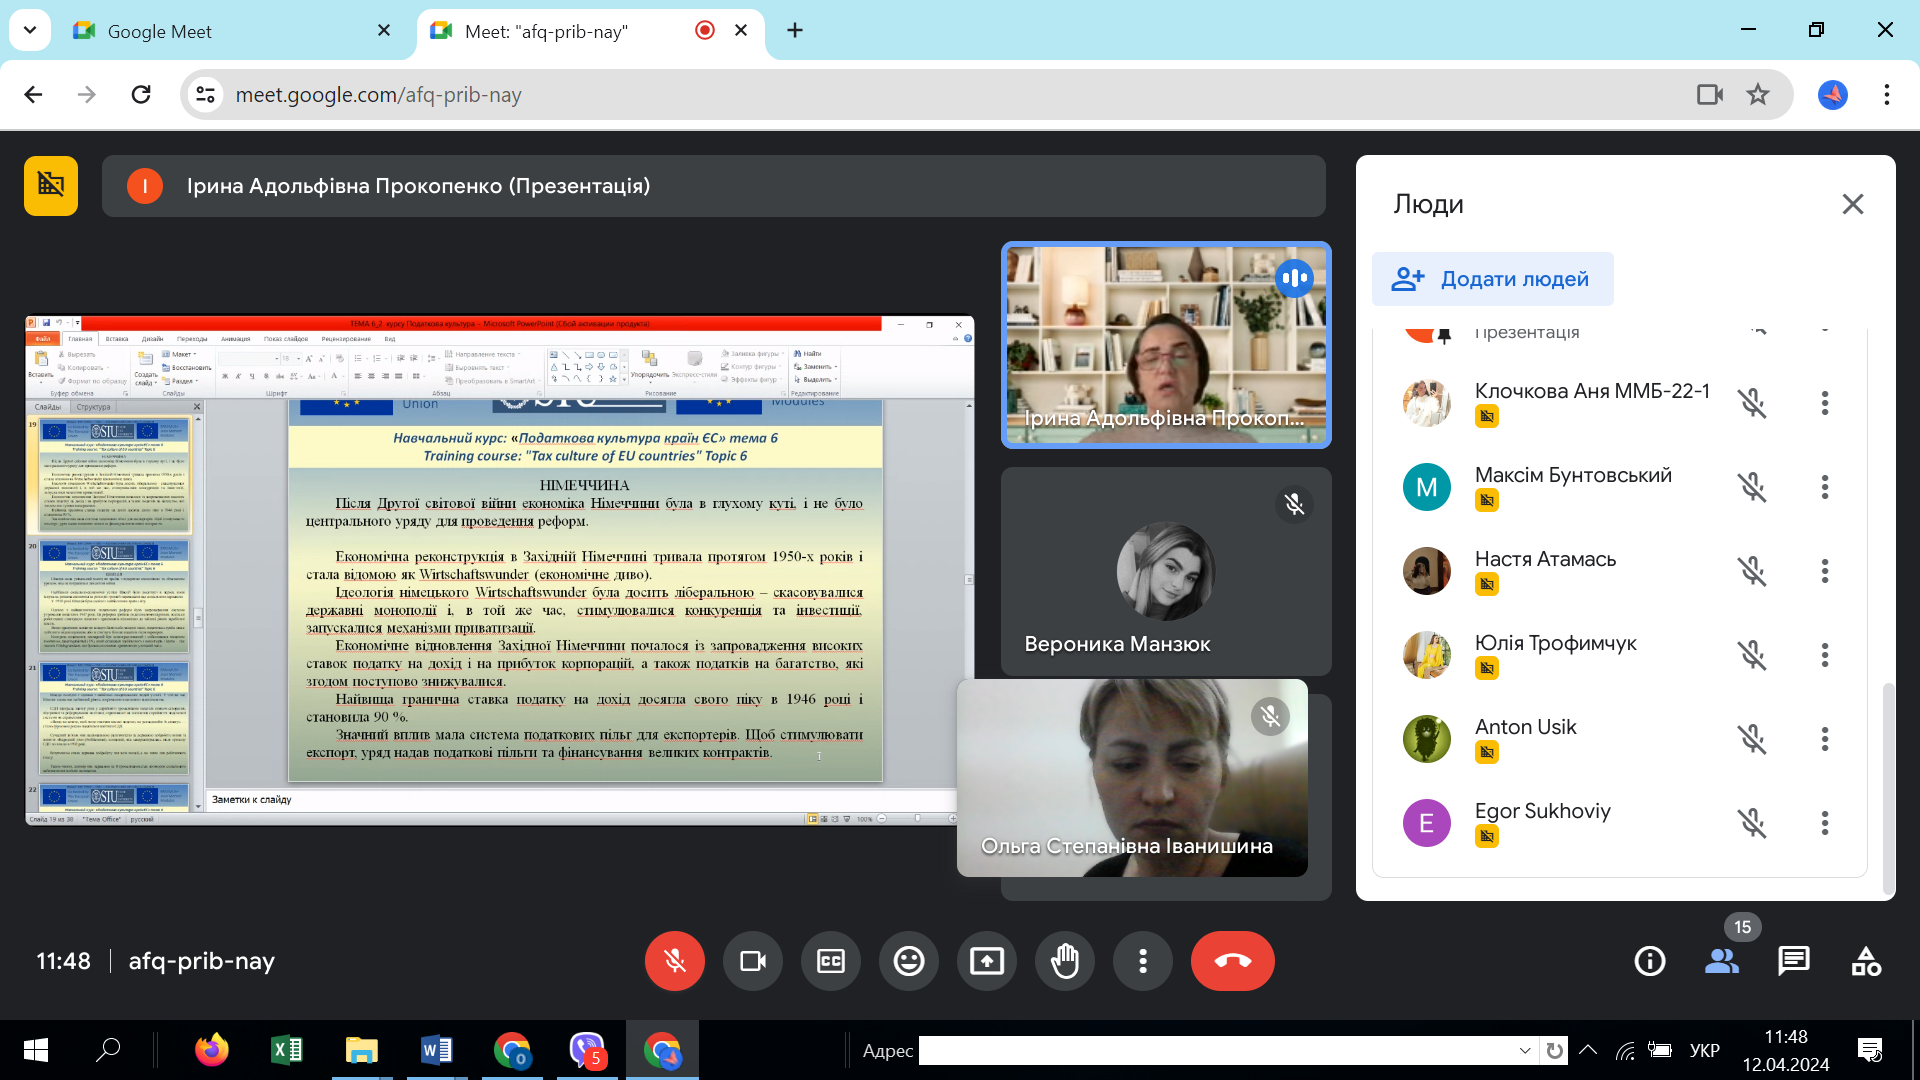Open notification center in taskbar
1920x1080 pixels.
pos(1870,1050)
